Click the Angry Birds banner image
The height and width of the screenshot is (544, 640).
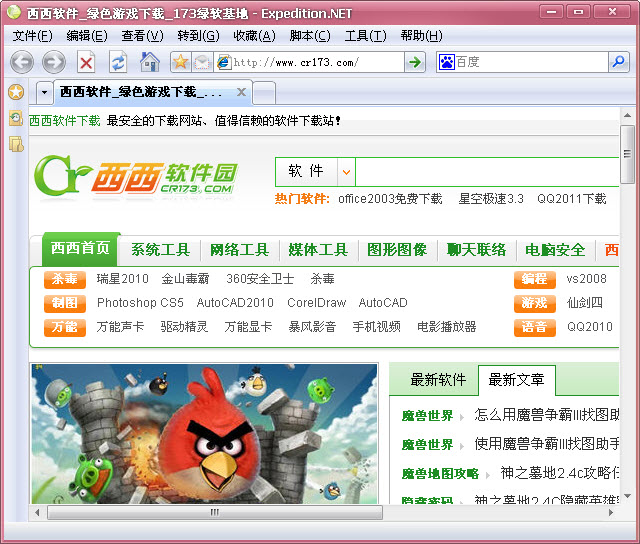(204, 434)
